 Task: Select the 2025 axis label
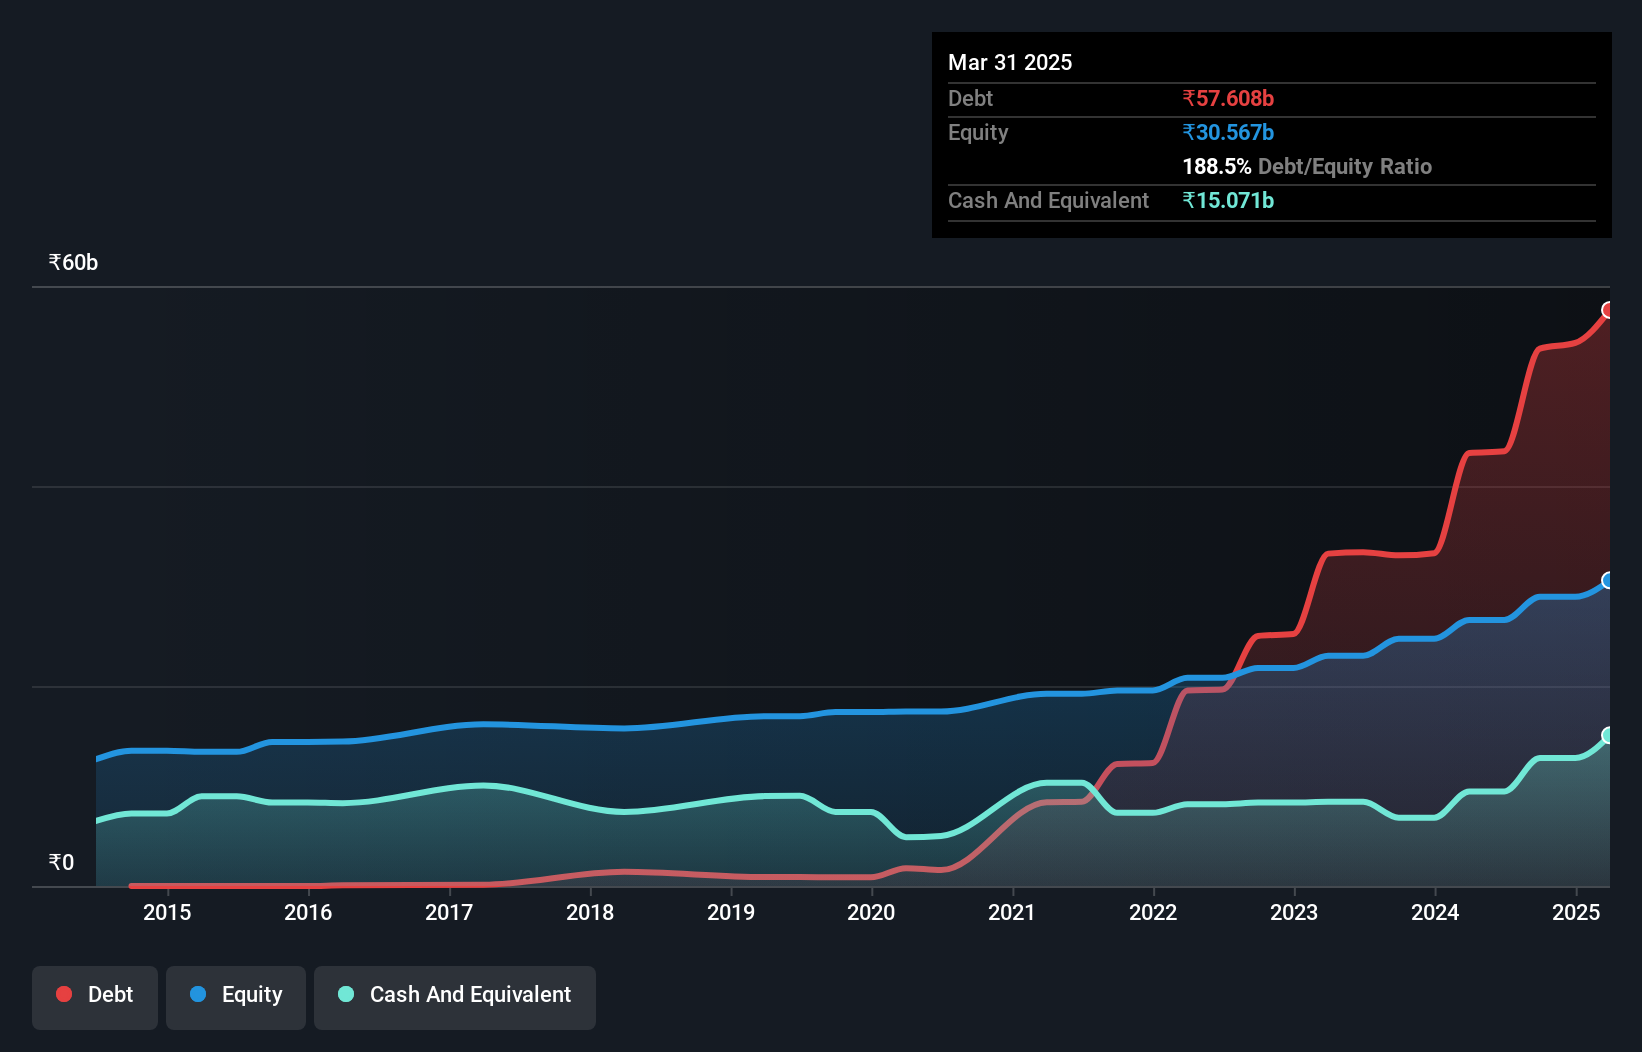point(1576,912)
